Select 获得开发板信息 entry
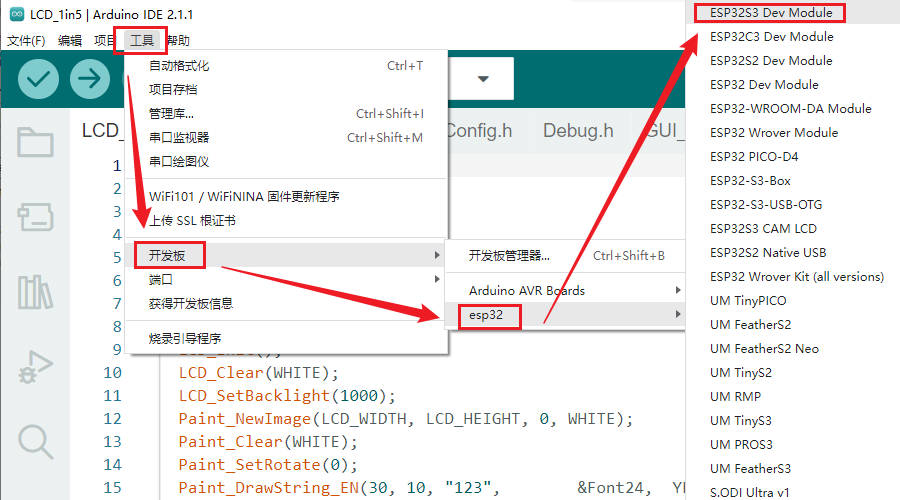 [x=286, y=303]
